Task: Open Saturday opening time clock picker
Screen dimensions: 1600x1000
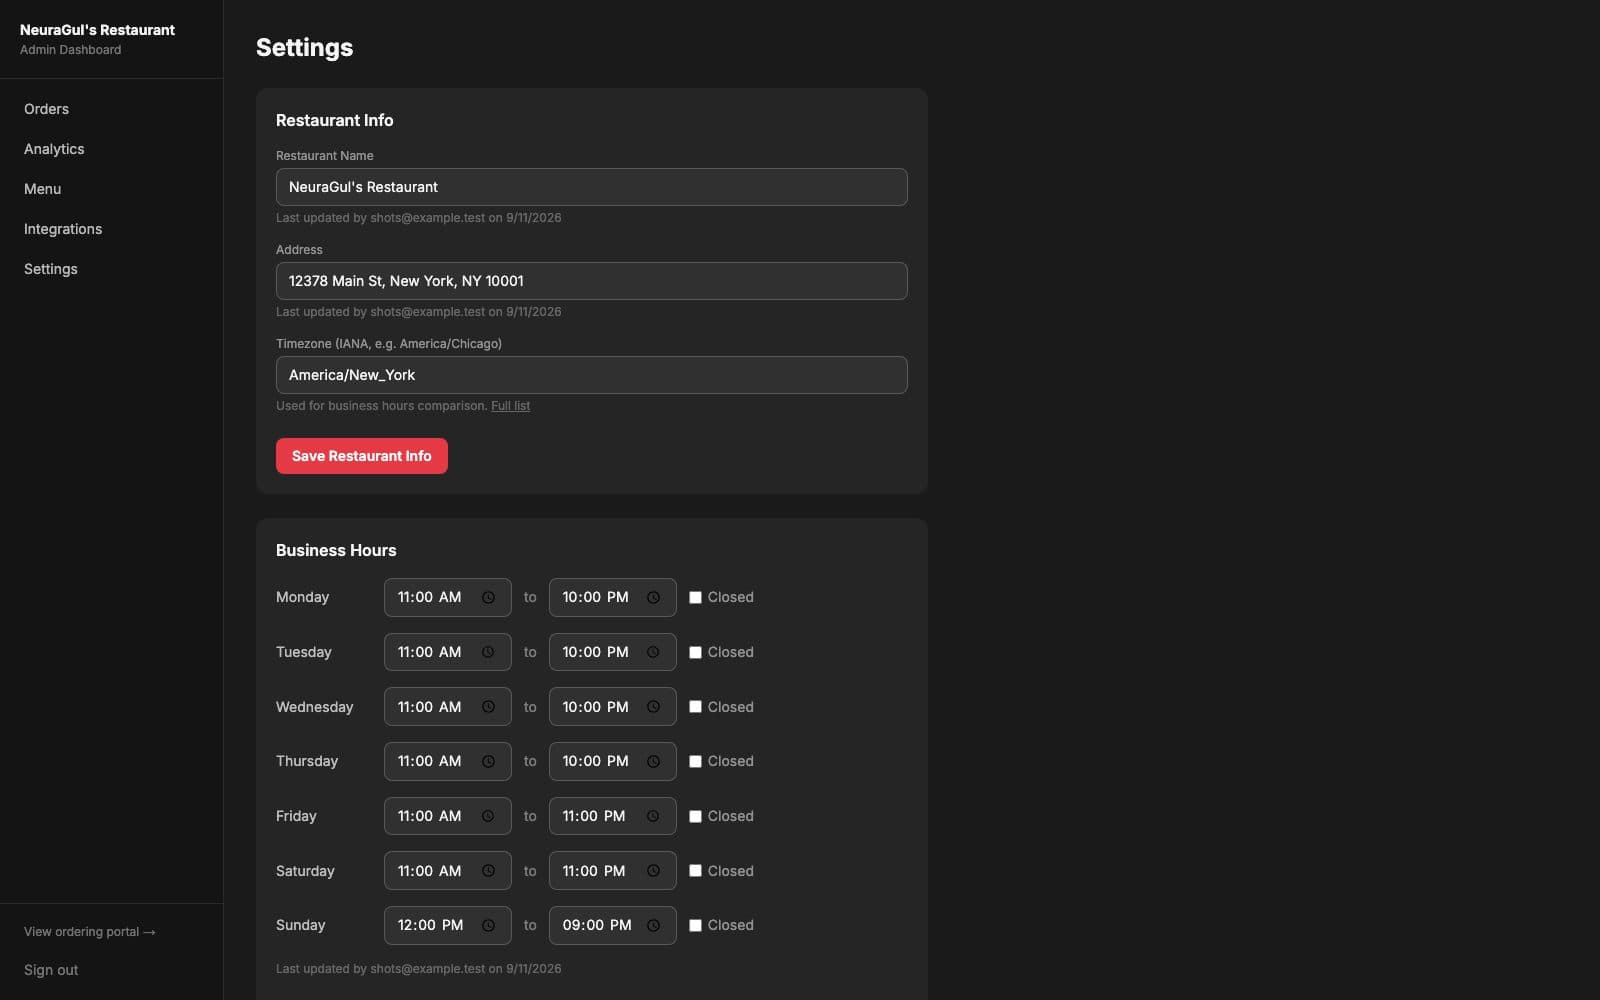Action: click(x=488, y=871)
